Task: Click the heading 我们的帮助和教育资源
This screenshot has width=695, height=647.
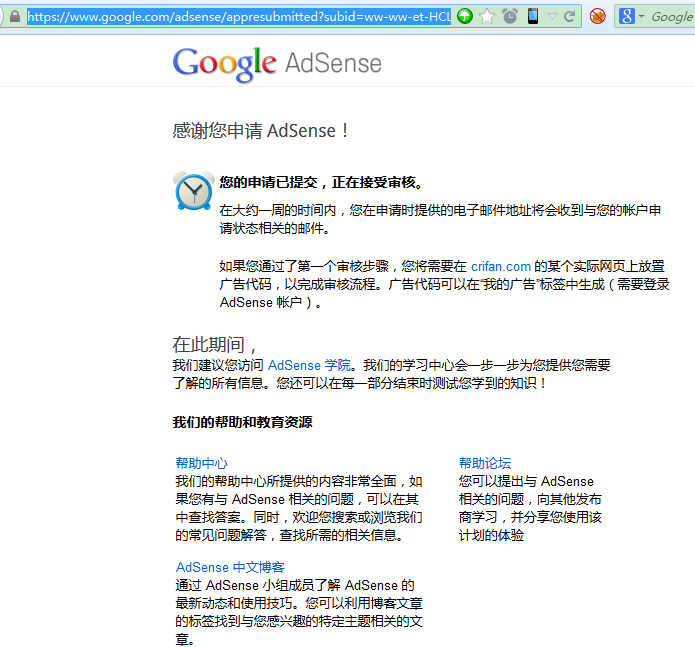Action: 242,422
